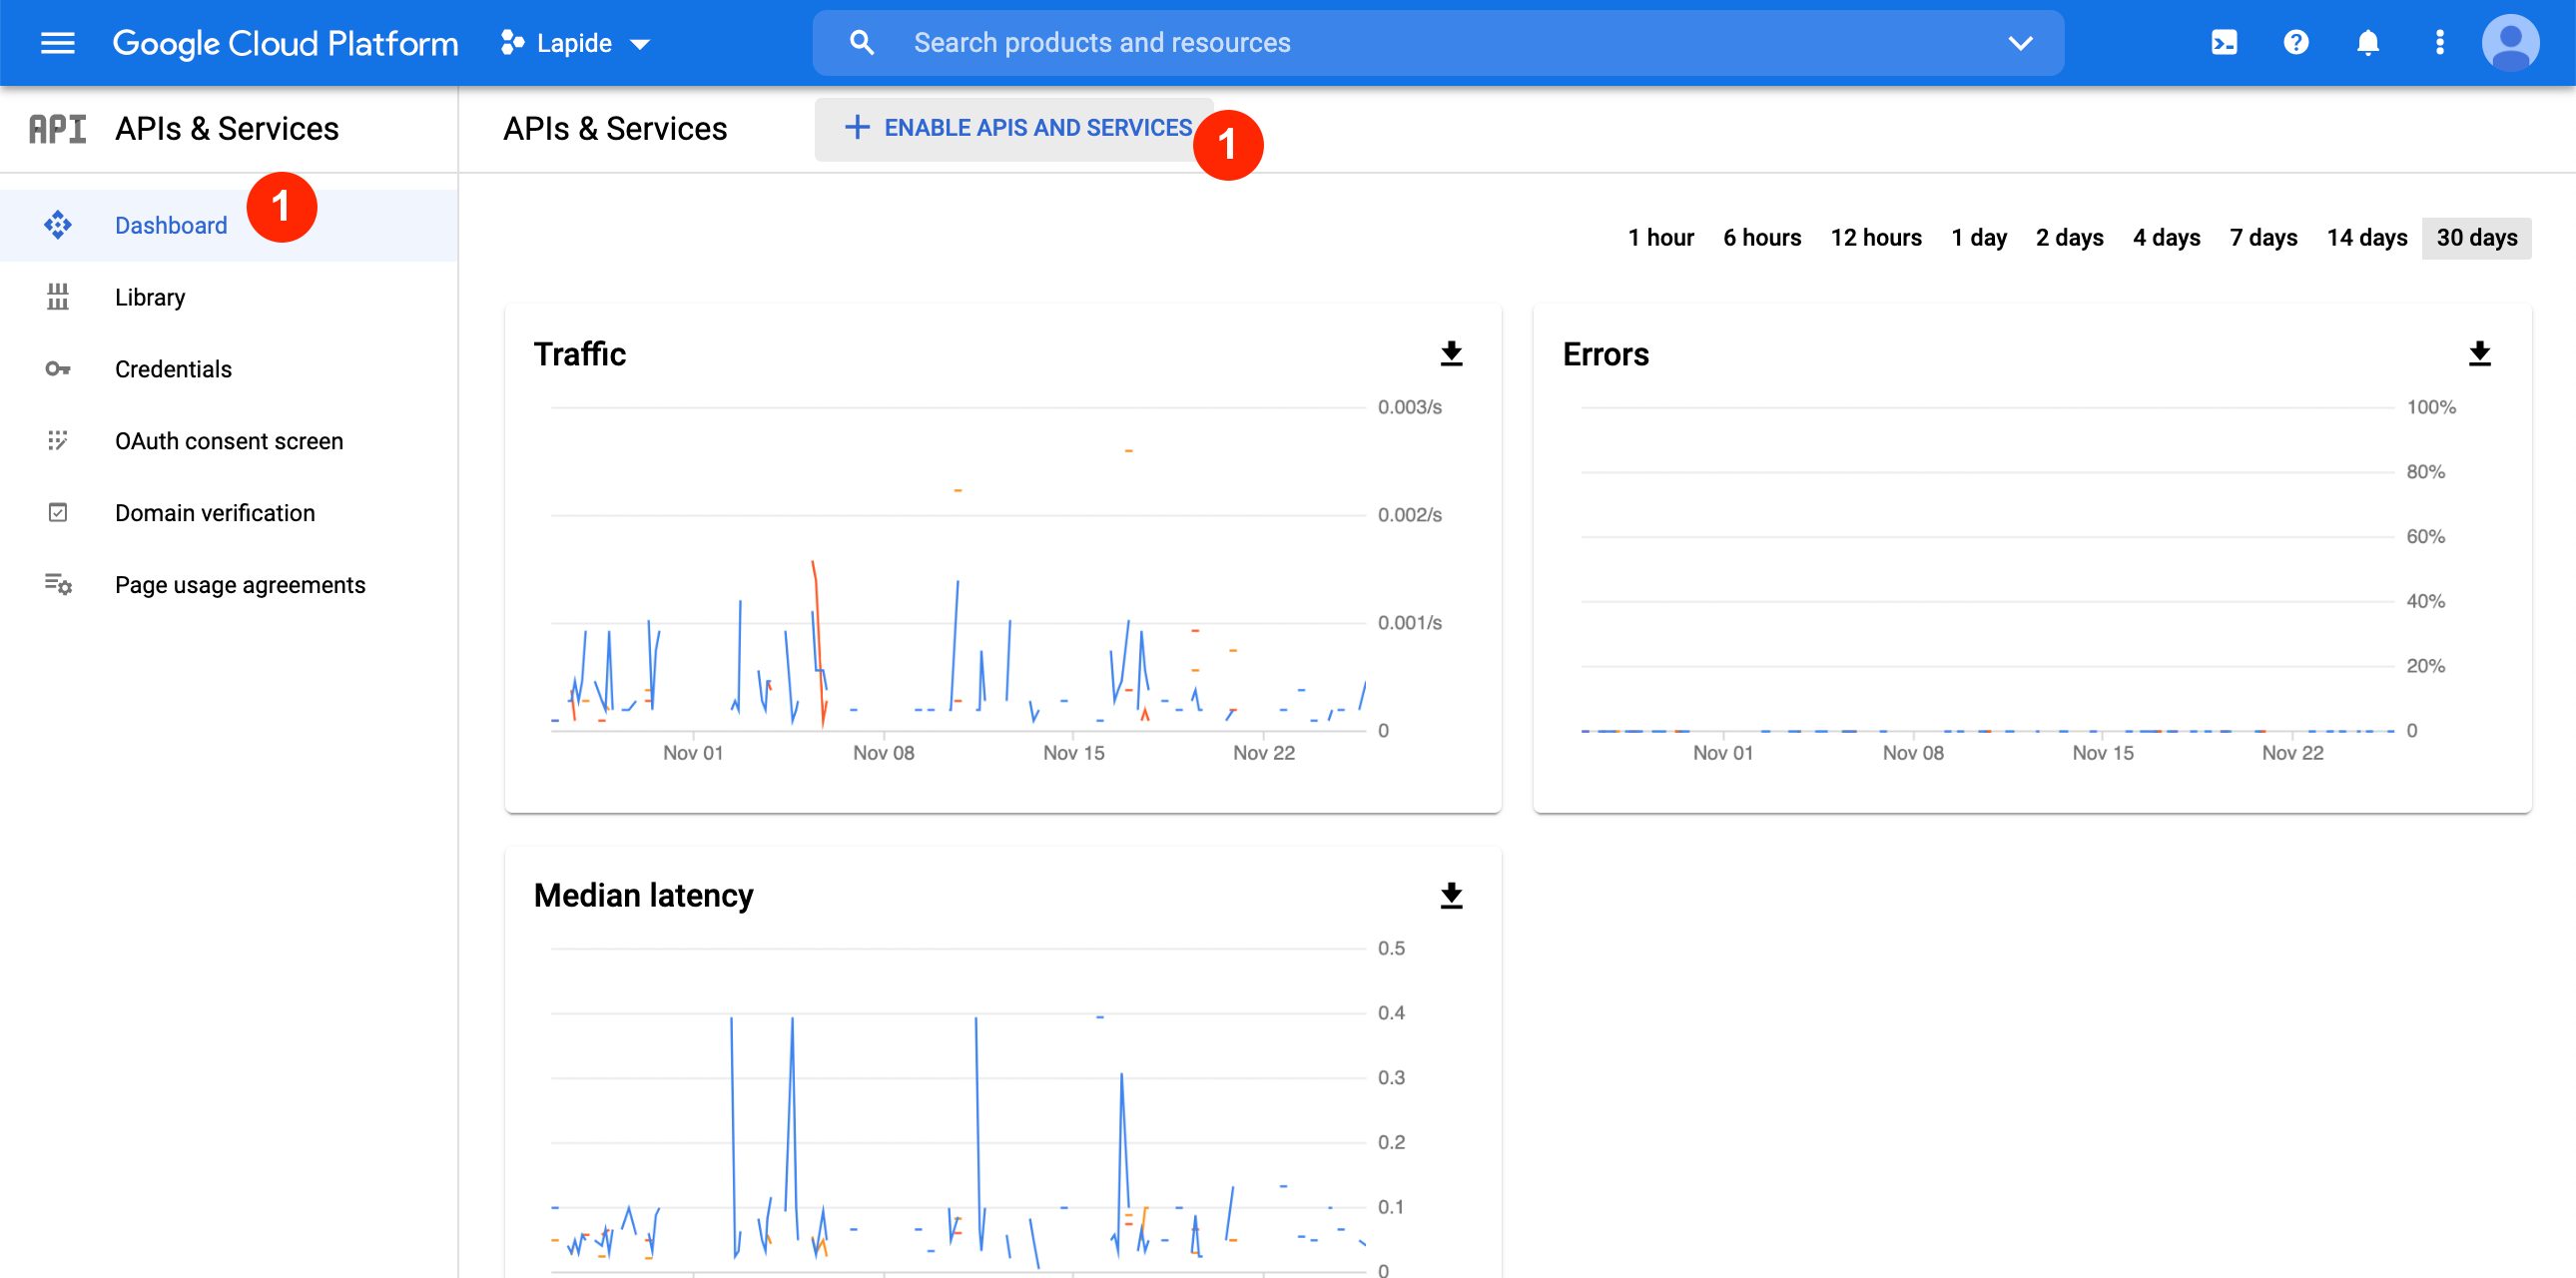The width and height of the screenshot is (2576, 1278).
Task: Click the notifications bell icon
Action: pos(2367,43)
